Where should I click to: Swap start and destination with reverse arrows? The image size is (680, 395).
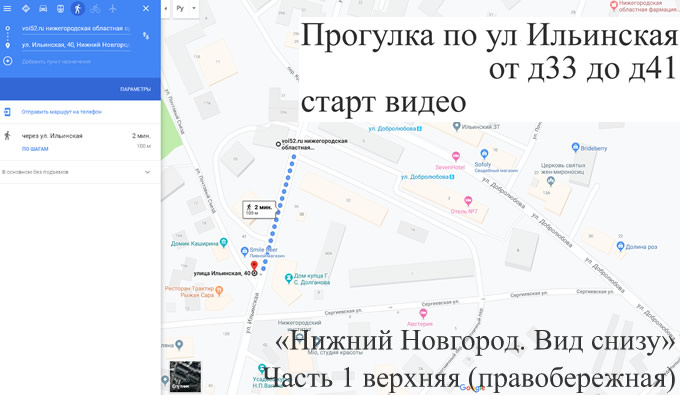[x=146, y=36]
